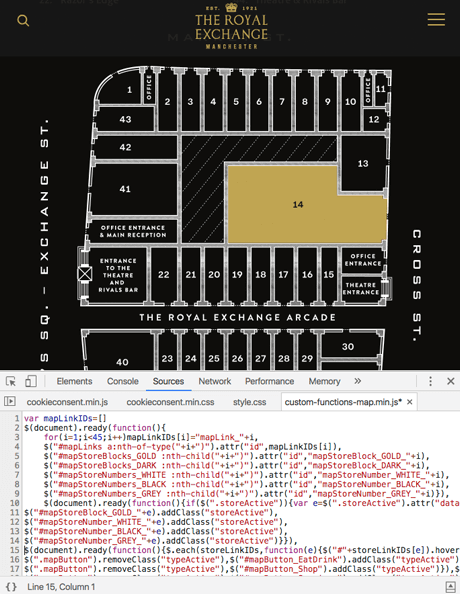Select store unit 10 on map
Viewport: 460px width, 594px height.
point(350,102)
